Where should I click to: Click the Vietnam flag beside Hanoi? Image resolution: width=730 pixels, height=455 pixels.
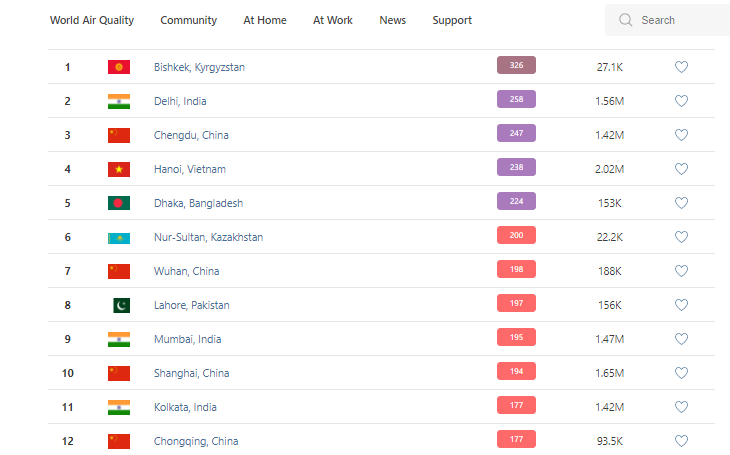(119, 169)
